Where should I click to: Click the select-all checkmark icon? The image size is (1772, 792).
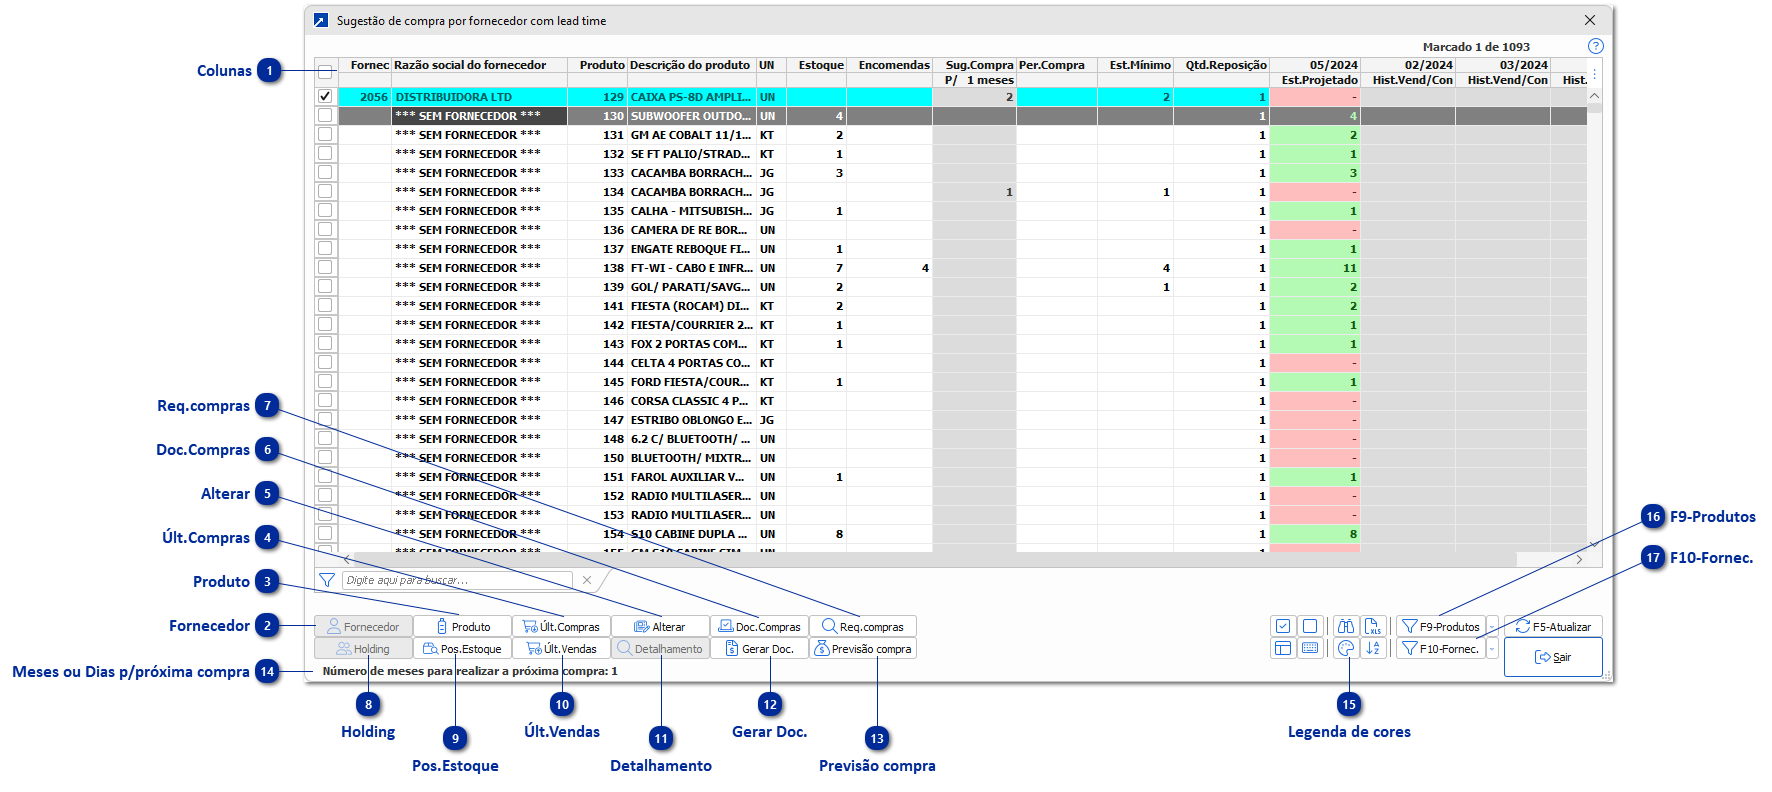[x=1283, y=626]
